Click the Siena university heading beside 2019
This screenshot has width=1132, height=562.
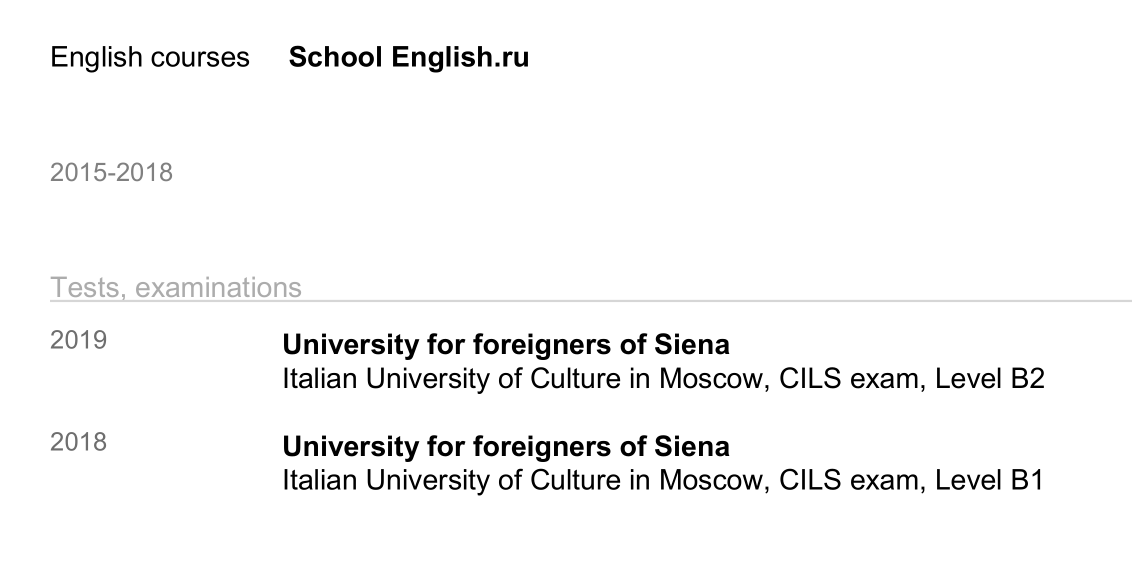[506, 345]
